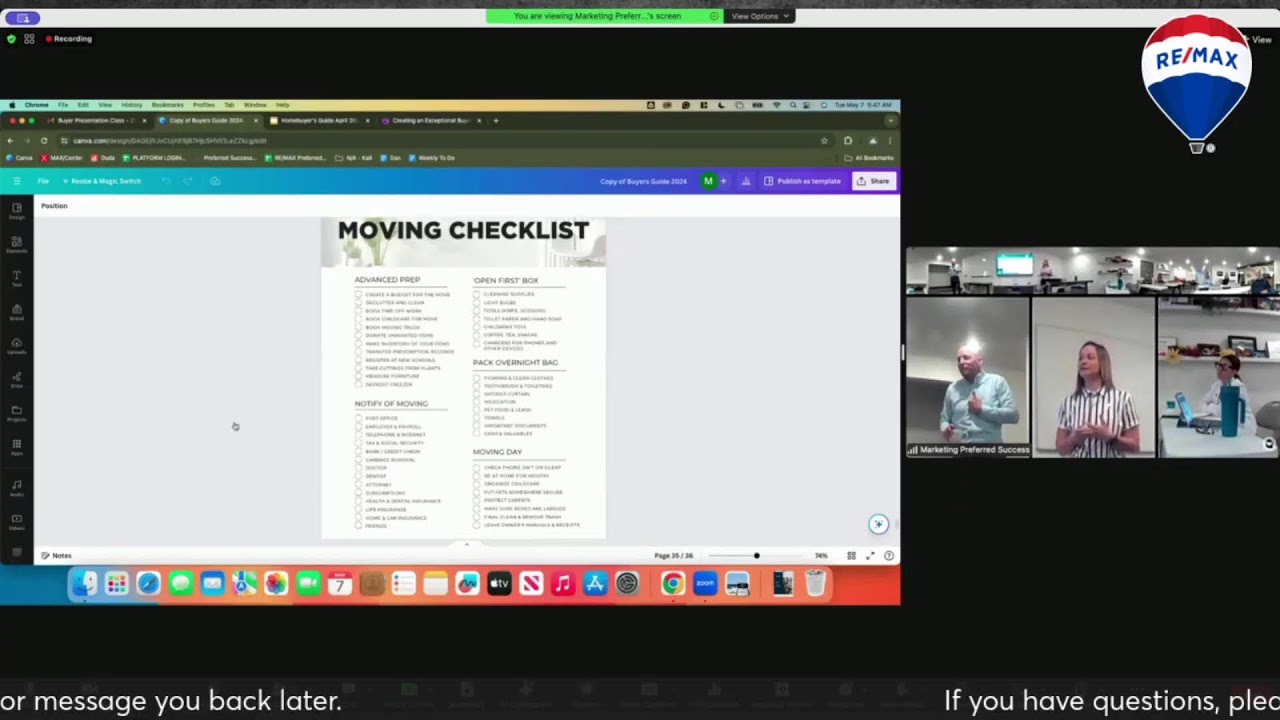Switch to Homebuyer's Guide April tab
This screenshot has width=1280, height=720.
click(x=318, y=120)
